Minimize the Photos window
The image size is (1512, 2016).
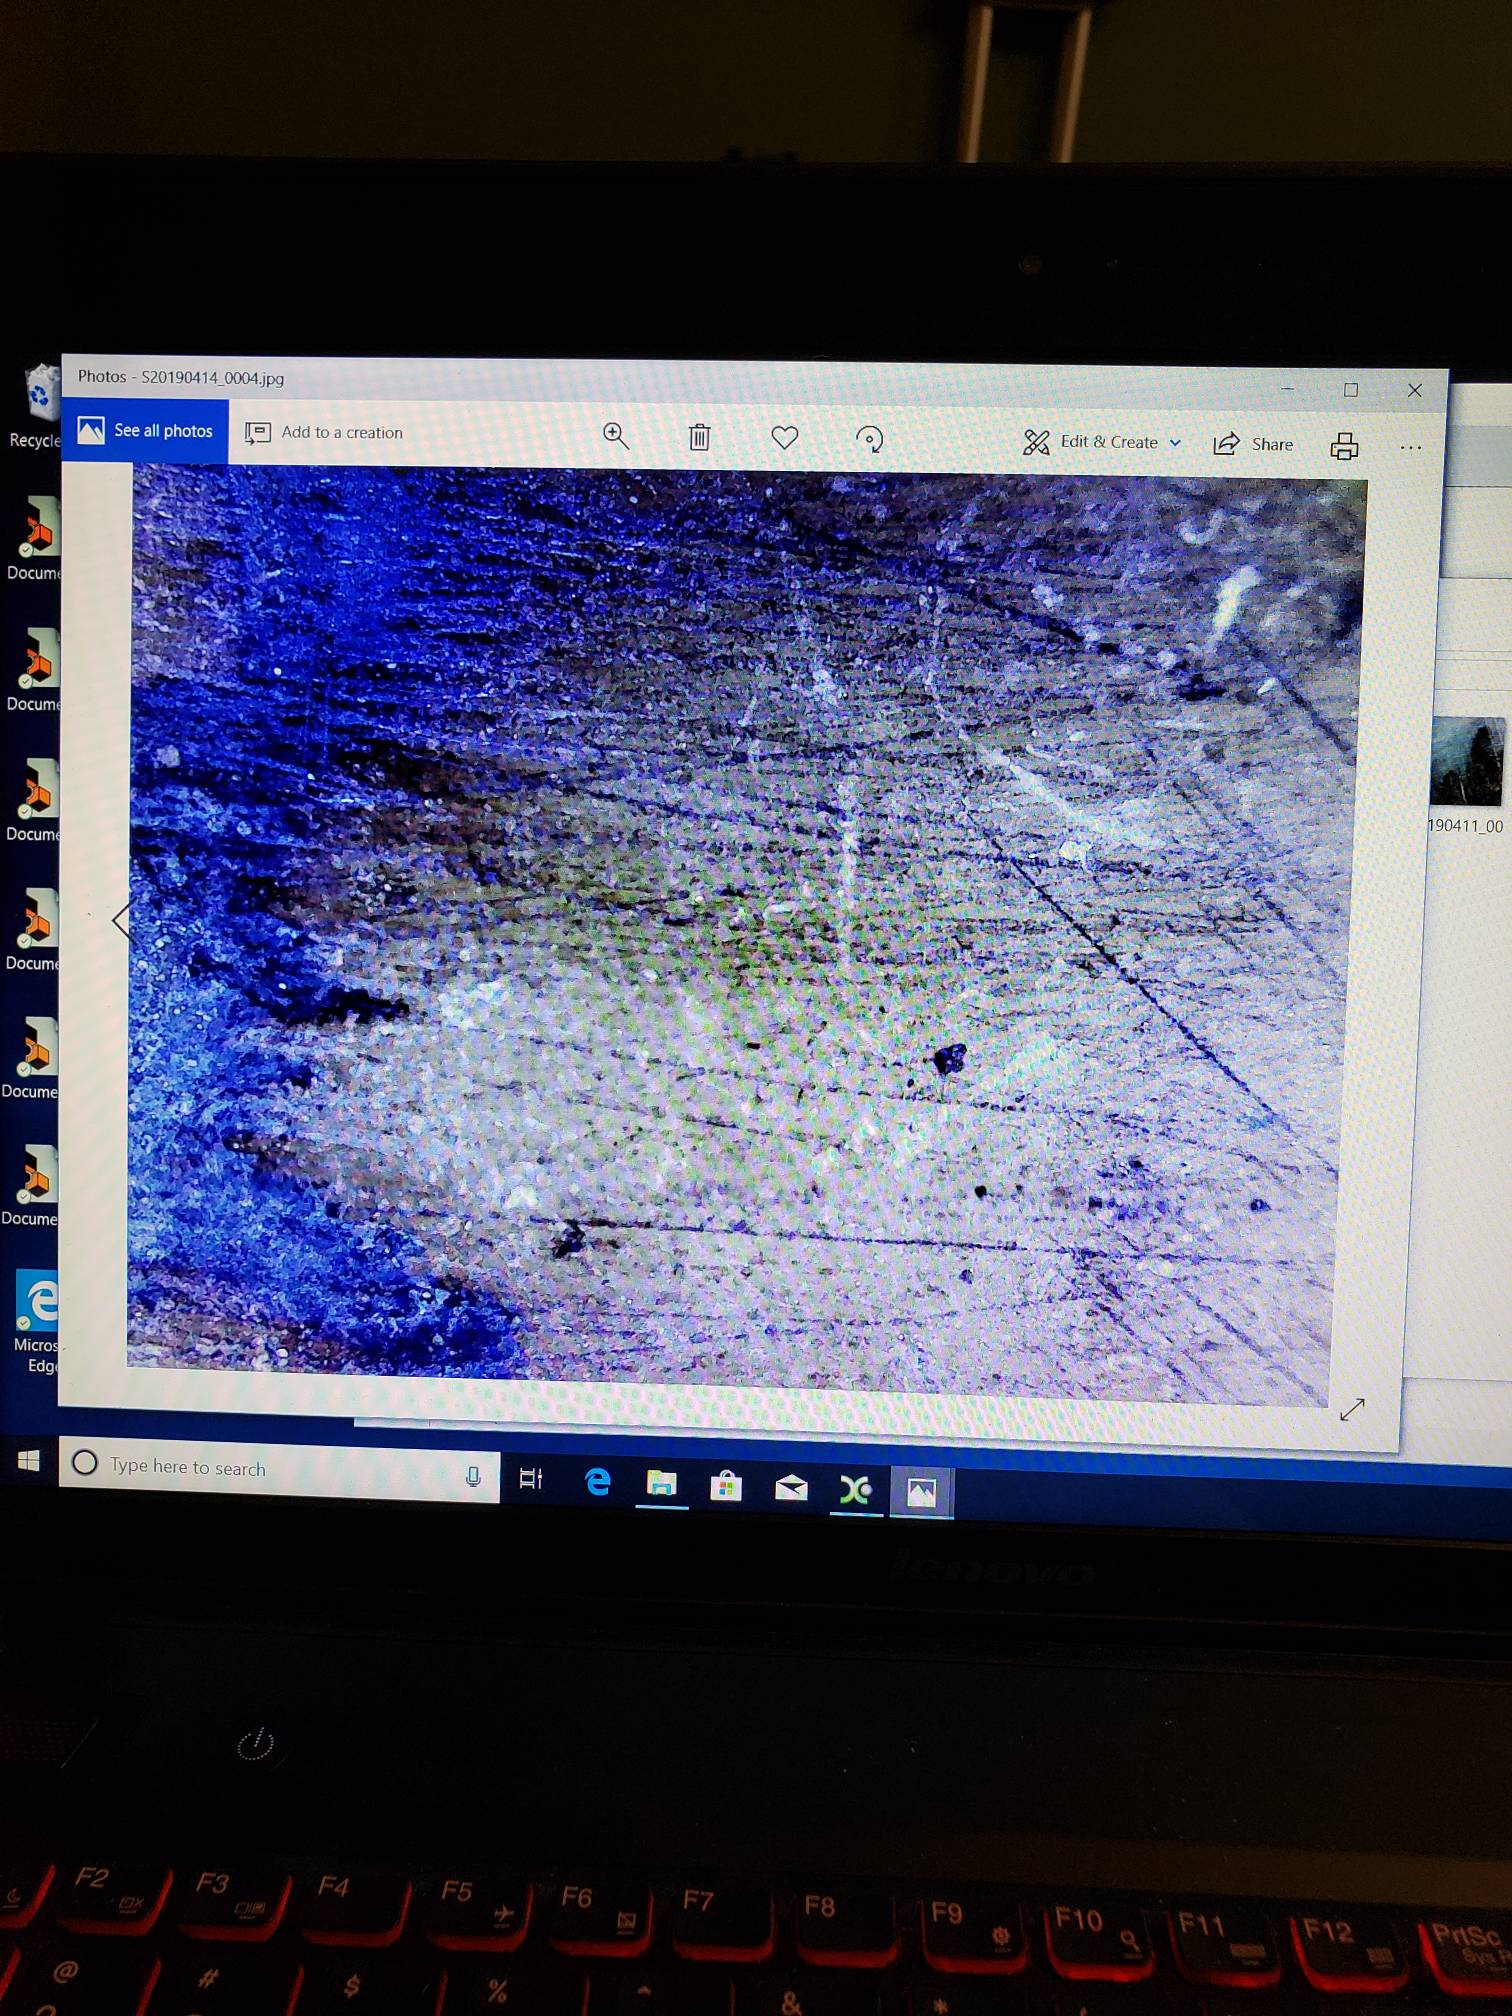1287,388
